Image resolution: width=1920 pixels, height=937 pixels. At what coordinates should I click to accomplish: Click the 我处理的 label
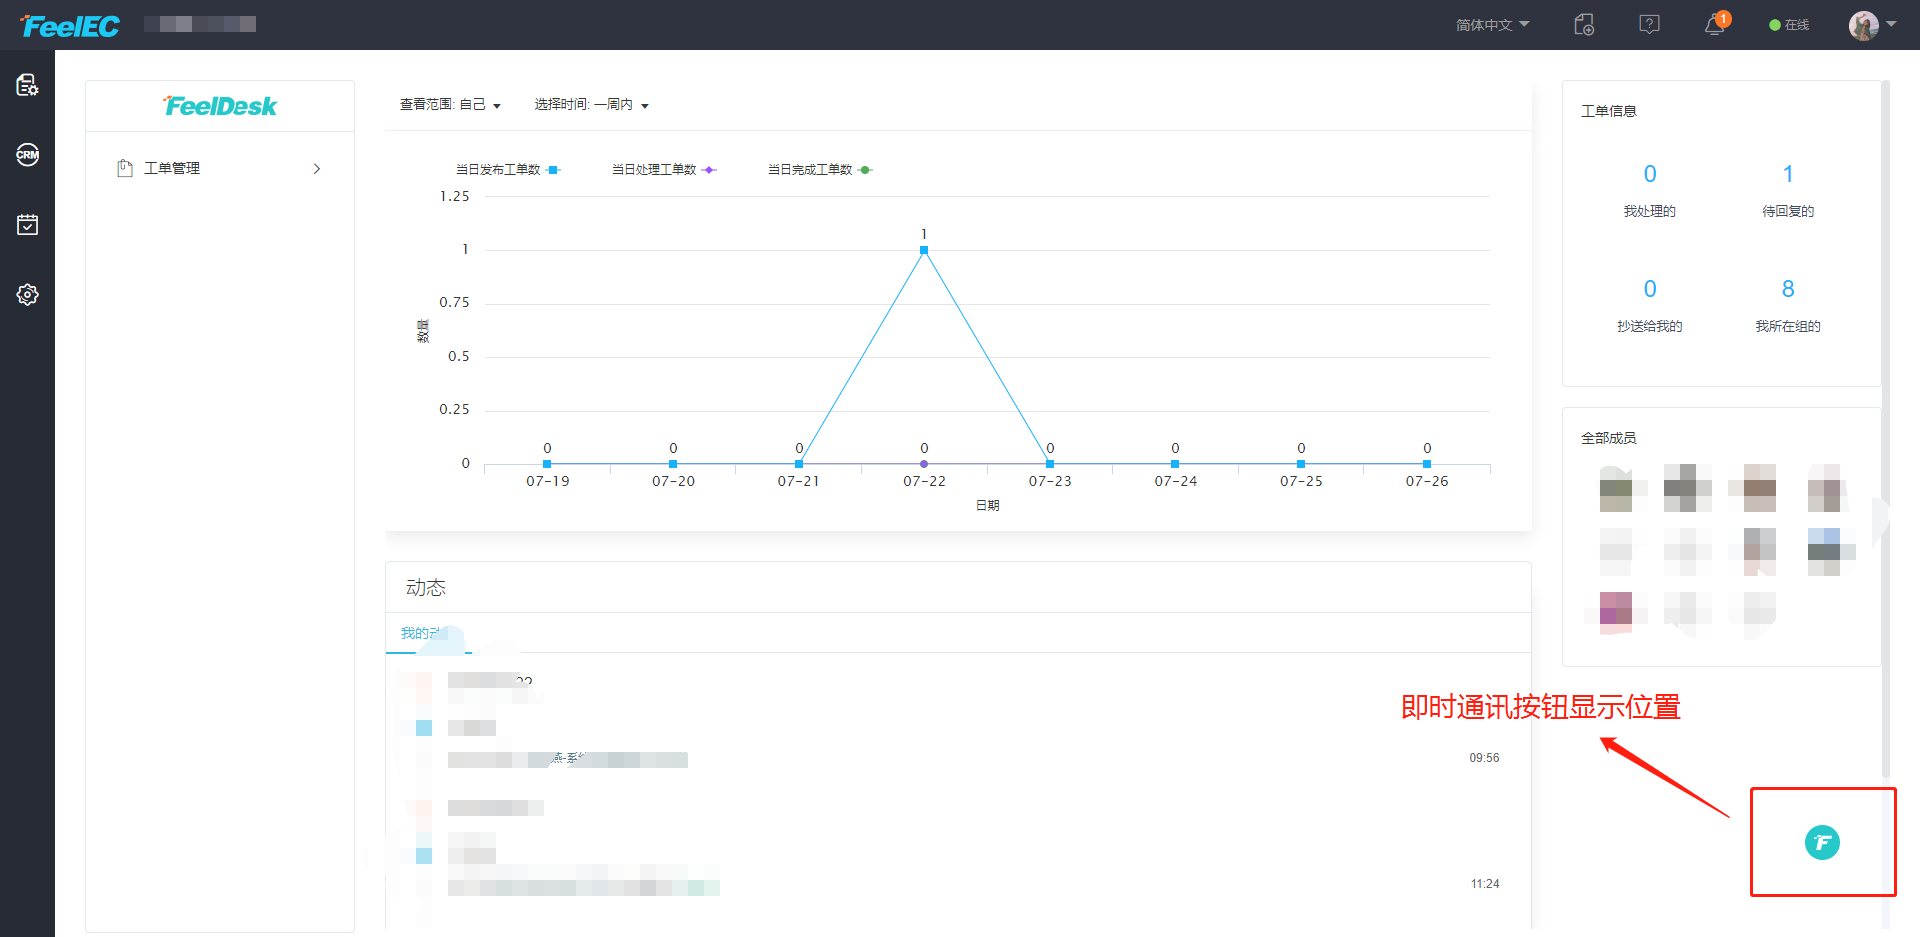point(1650,211)
